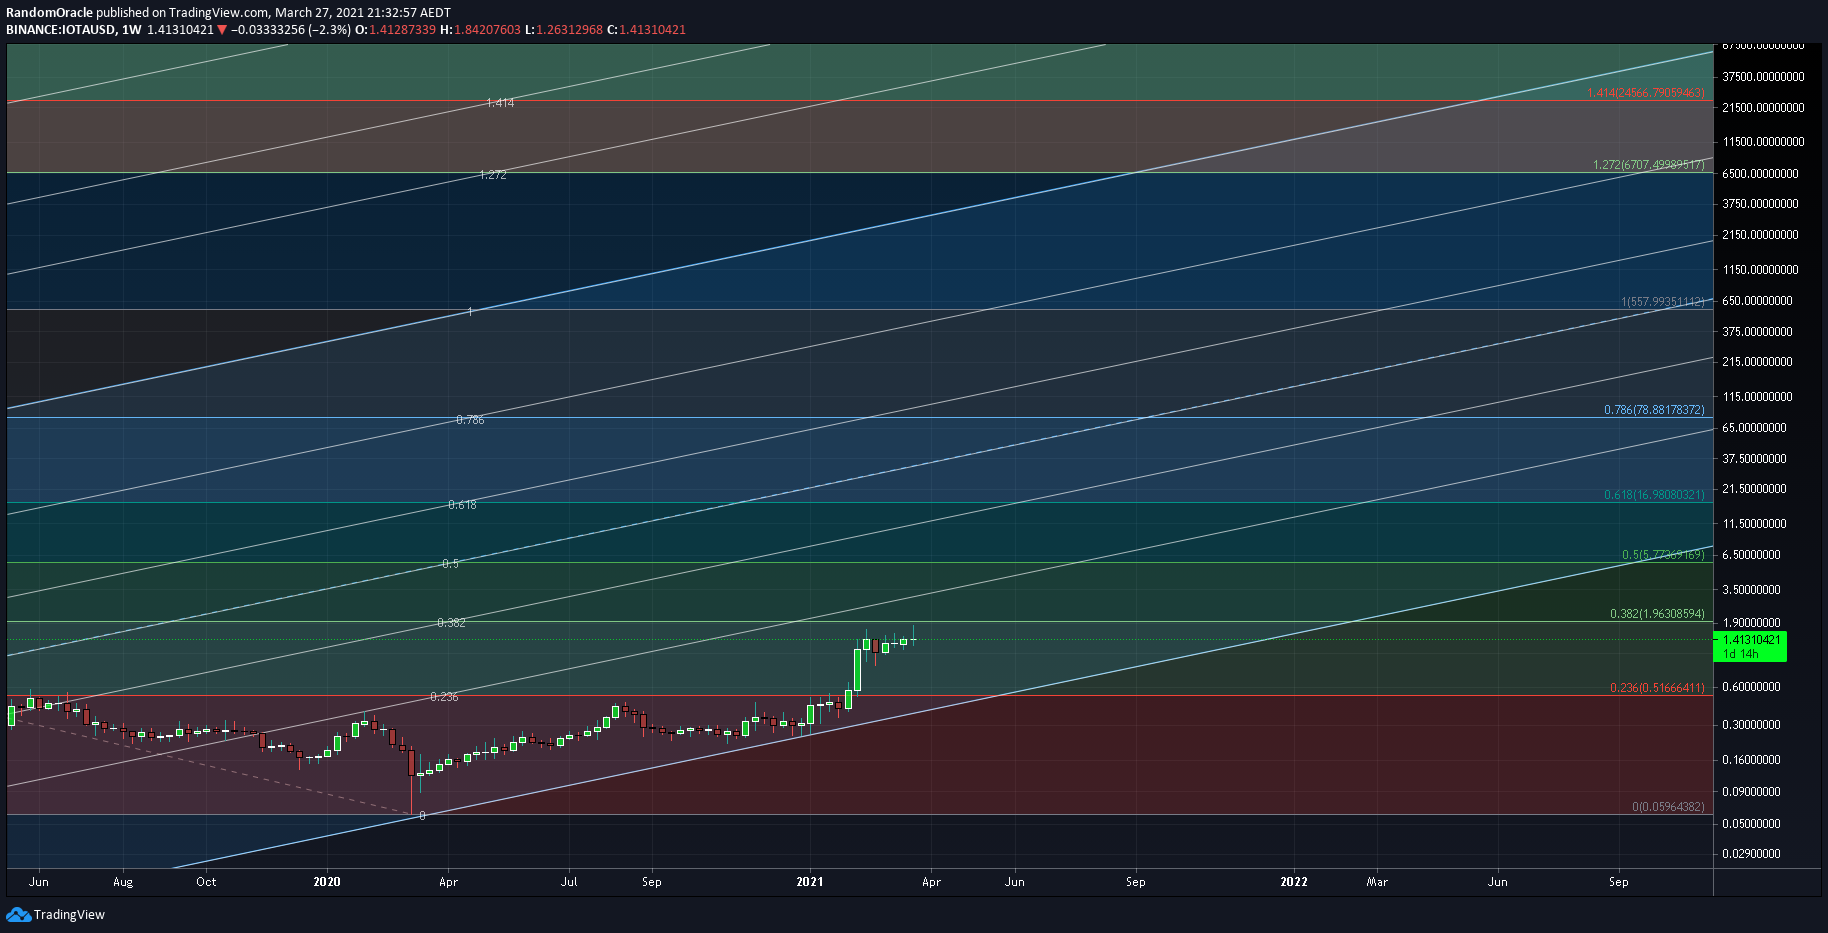Image resolution: width=1828 pixels, height=933 pixels.
Task: Select the low value L:1.26312968
Action: click(563, 30)
